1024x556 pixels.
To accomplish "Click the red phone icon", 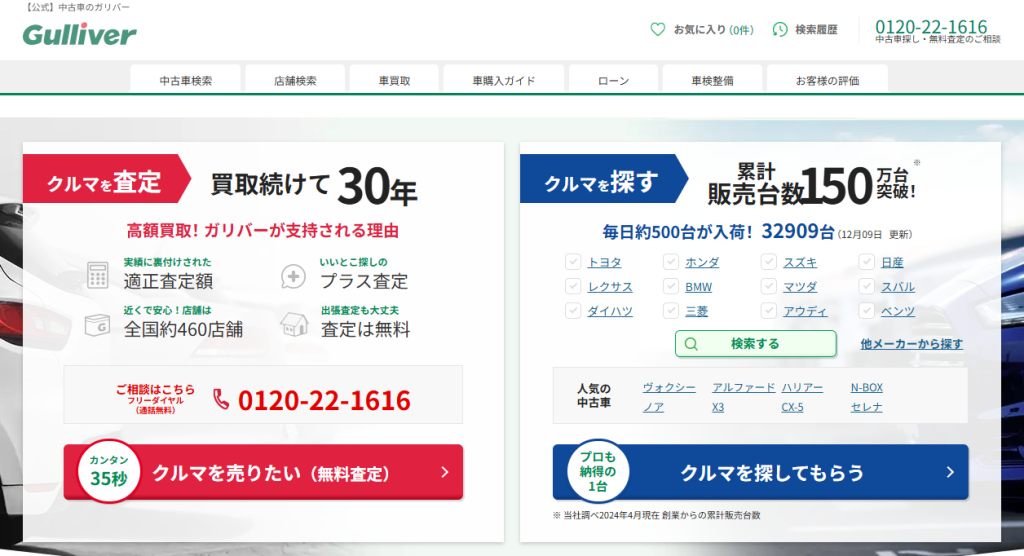I will (x=221, y=400).
